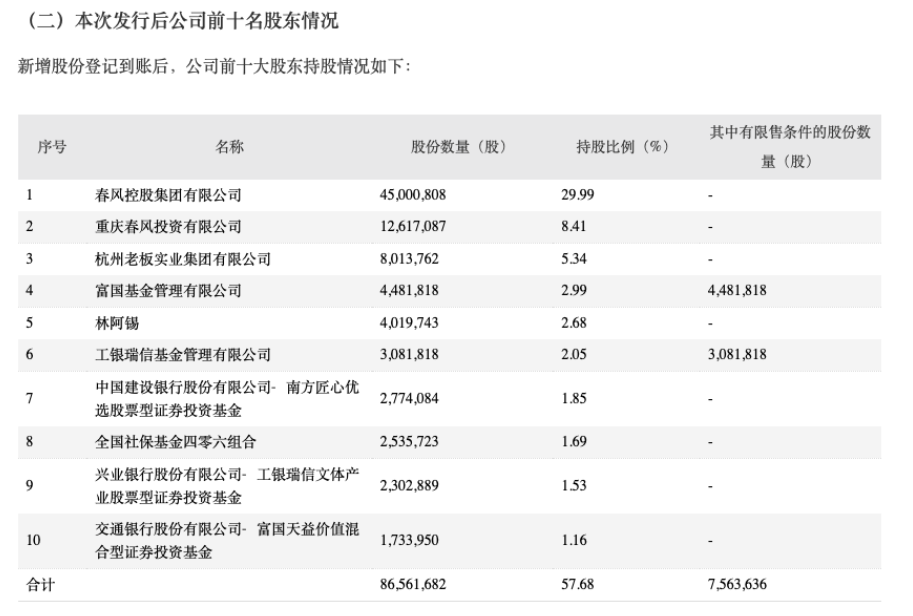This screenshot has width=913, height=616.
Task: Click '4,481,818' in the restricted shares column
Action: pyautogui.click(x=737, y=291)
